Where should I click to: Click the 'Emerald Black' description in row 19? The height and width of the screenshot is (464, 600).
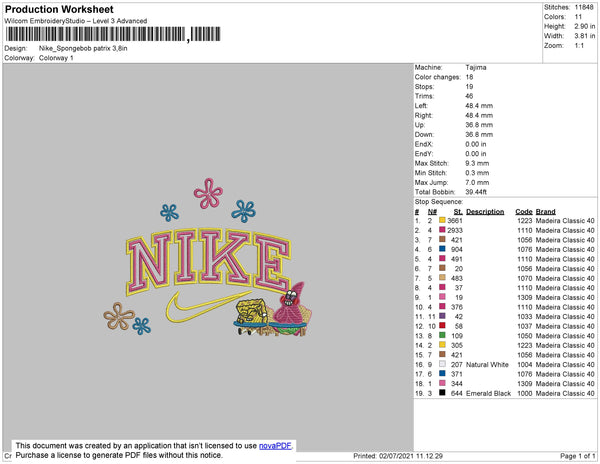point(488,393)
